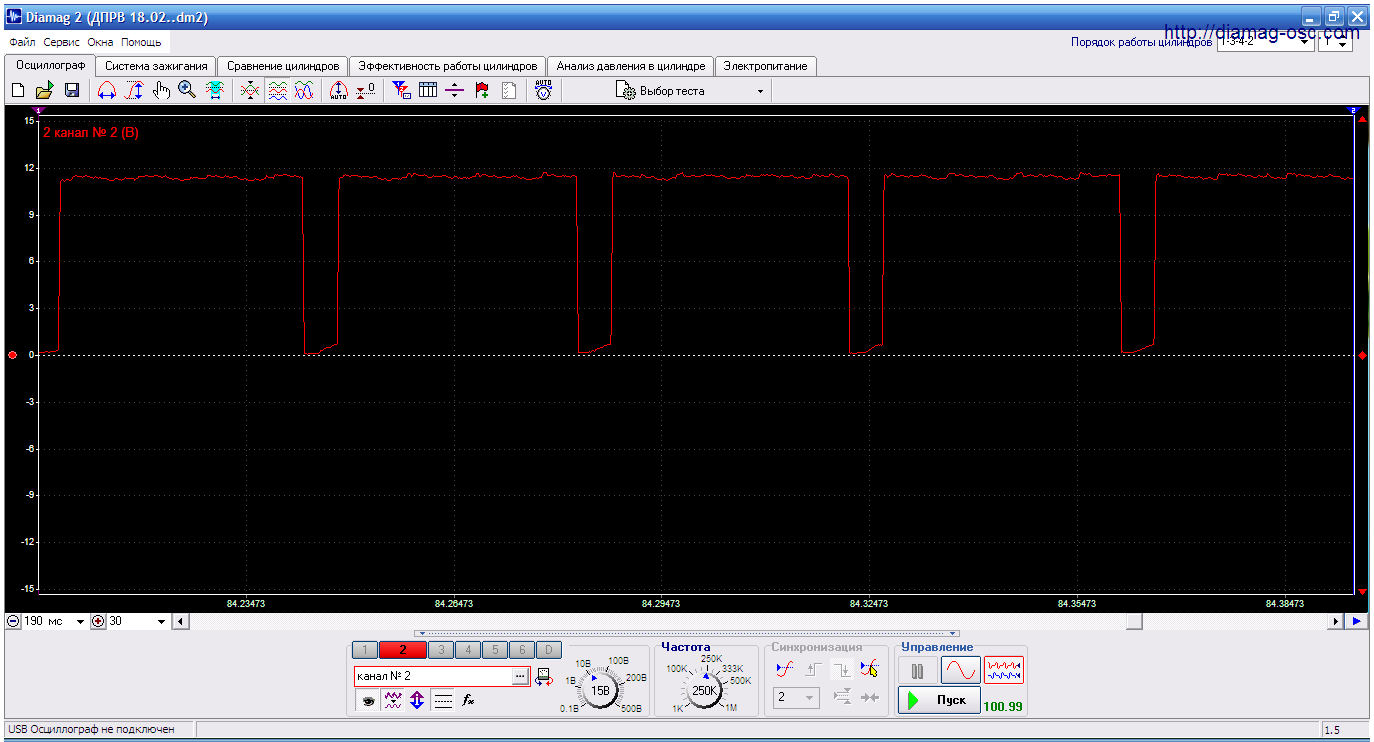This screenshot has height=742, width=1374.
Task: Select the horizontal measurement arc tool
Action: coord(107,91)
